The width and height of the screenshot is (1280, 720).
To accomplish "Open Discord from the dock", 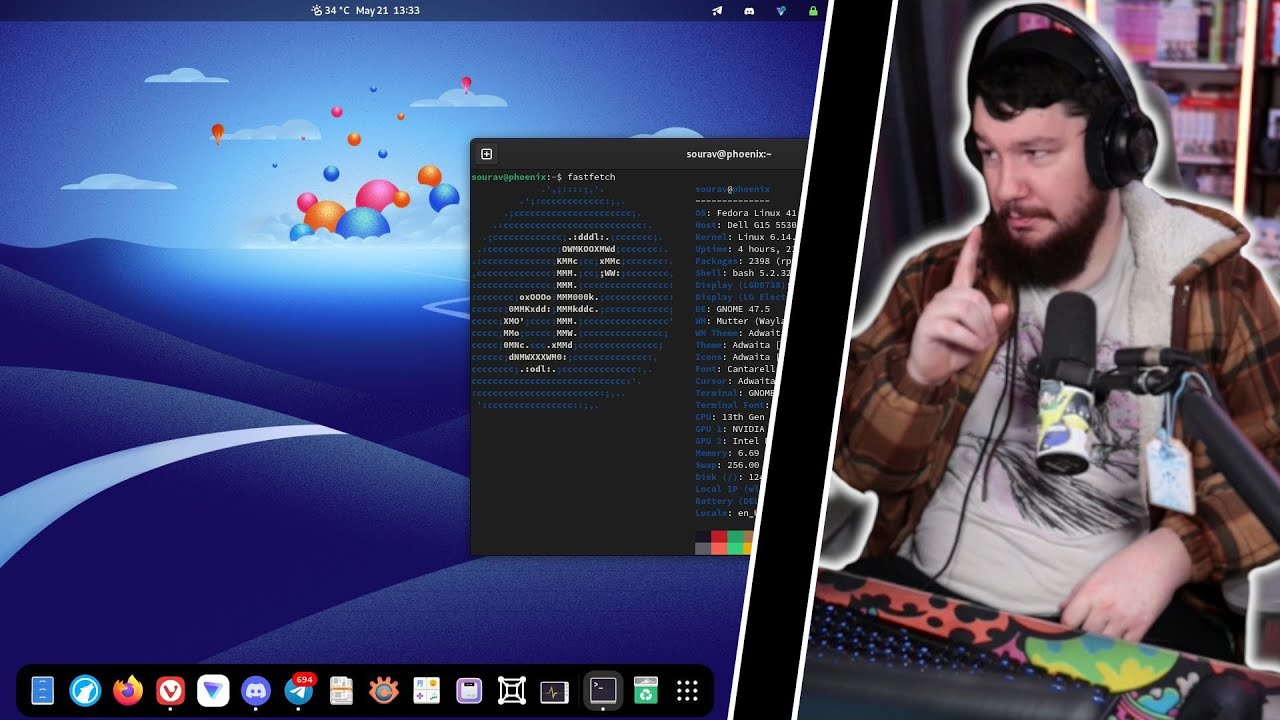I will coord(256,690).
